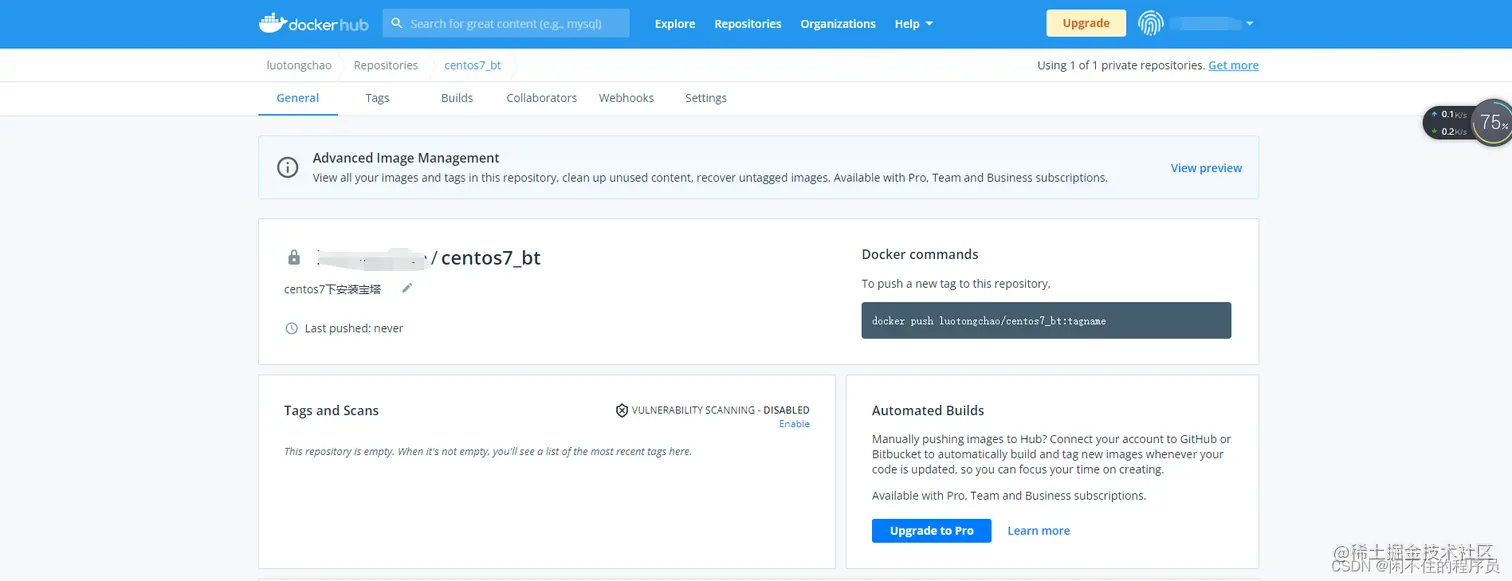Click the vulnerability scanning shield icon
This screenshot has height=581, width=1512.
[x=621, y=410]
